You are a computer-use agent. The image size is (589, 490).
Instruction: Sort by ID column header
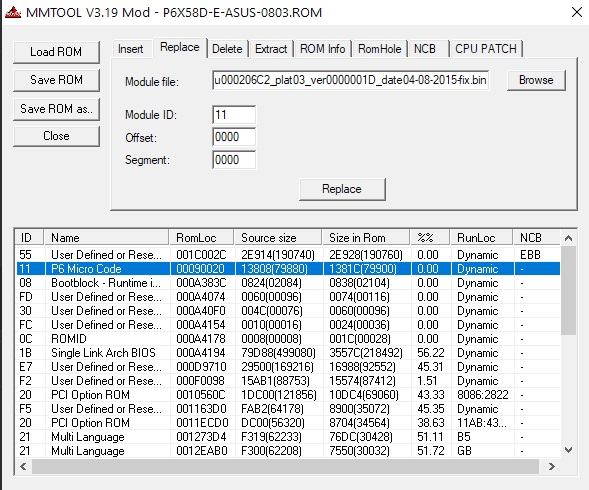pos(29,237)
